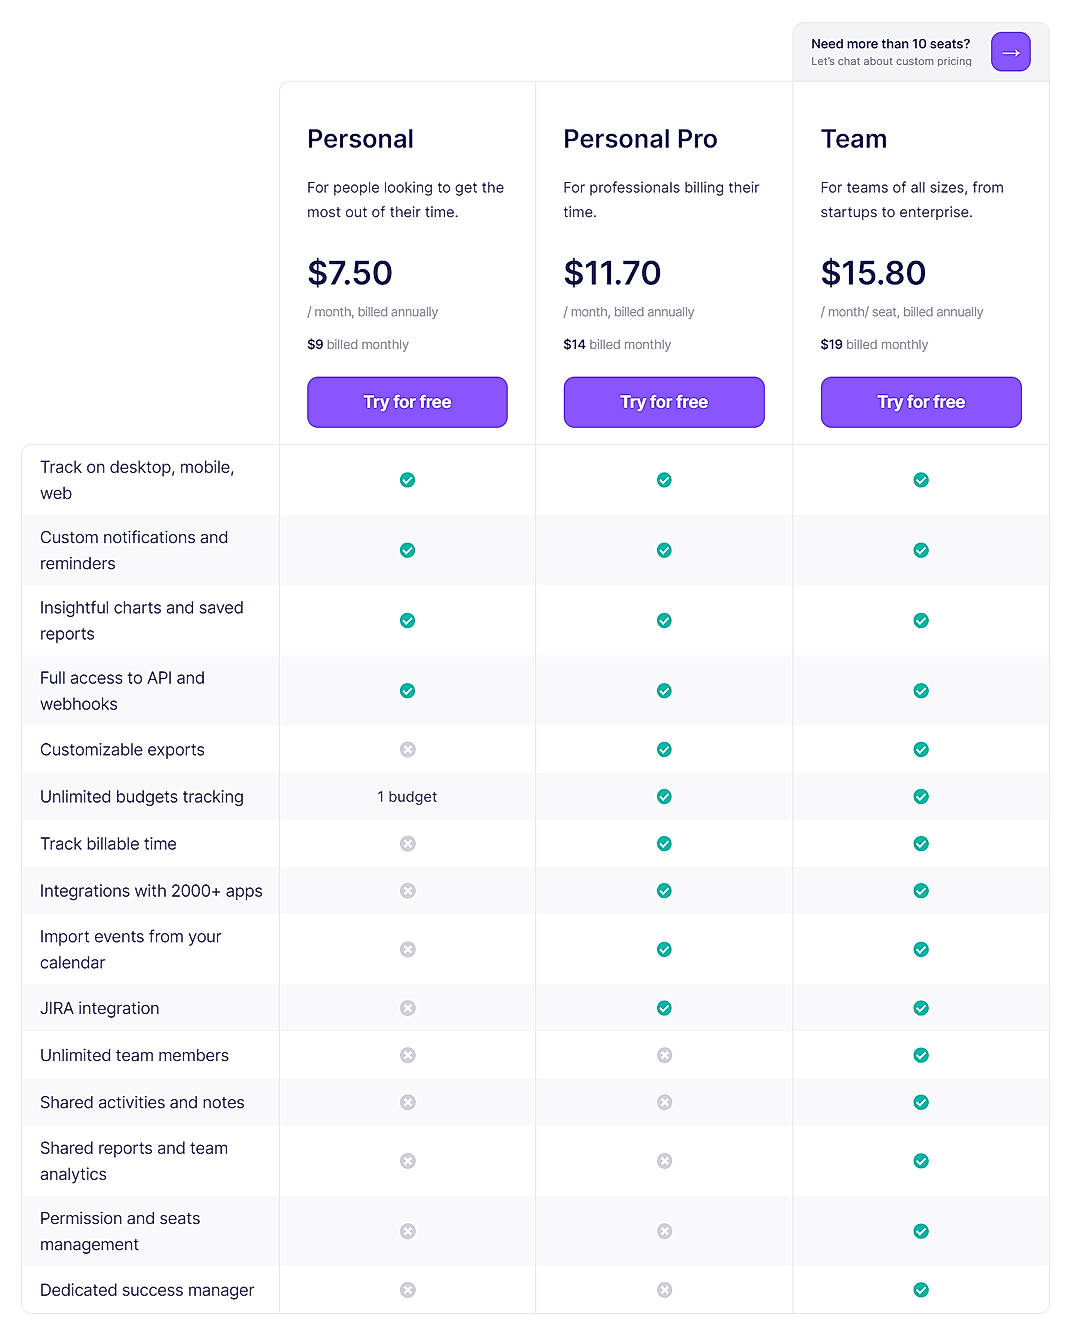The image size is (1070, 1342).
Task: Click the X icon under Personal for Track billable time
Action: pos(407,843)
